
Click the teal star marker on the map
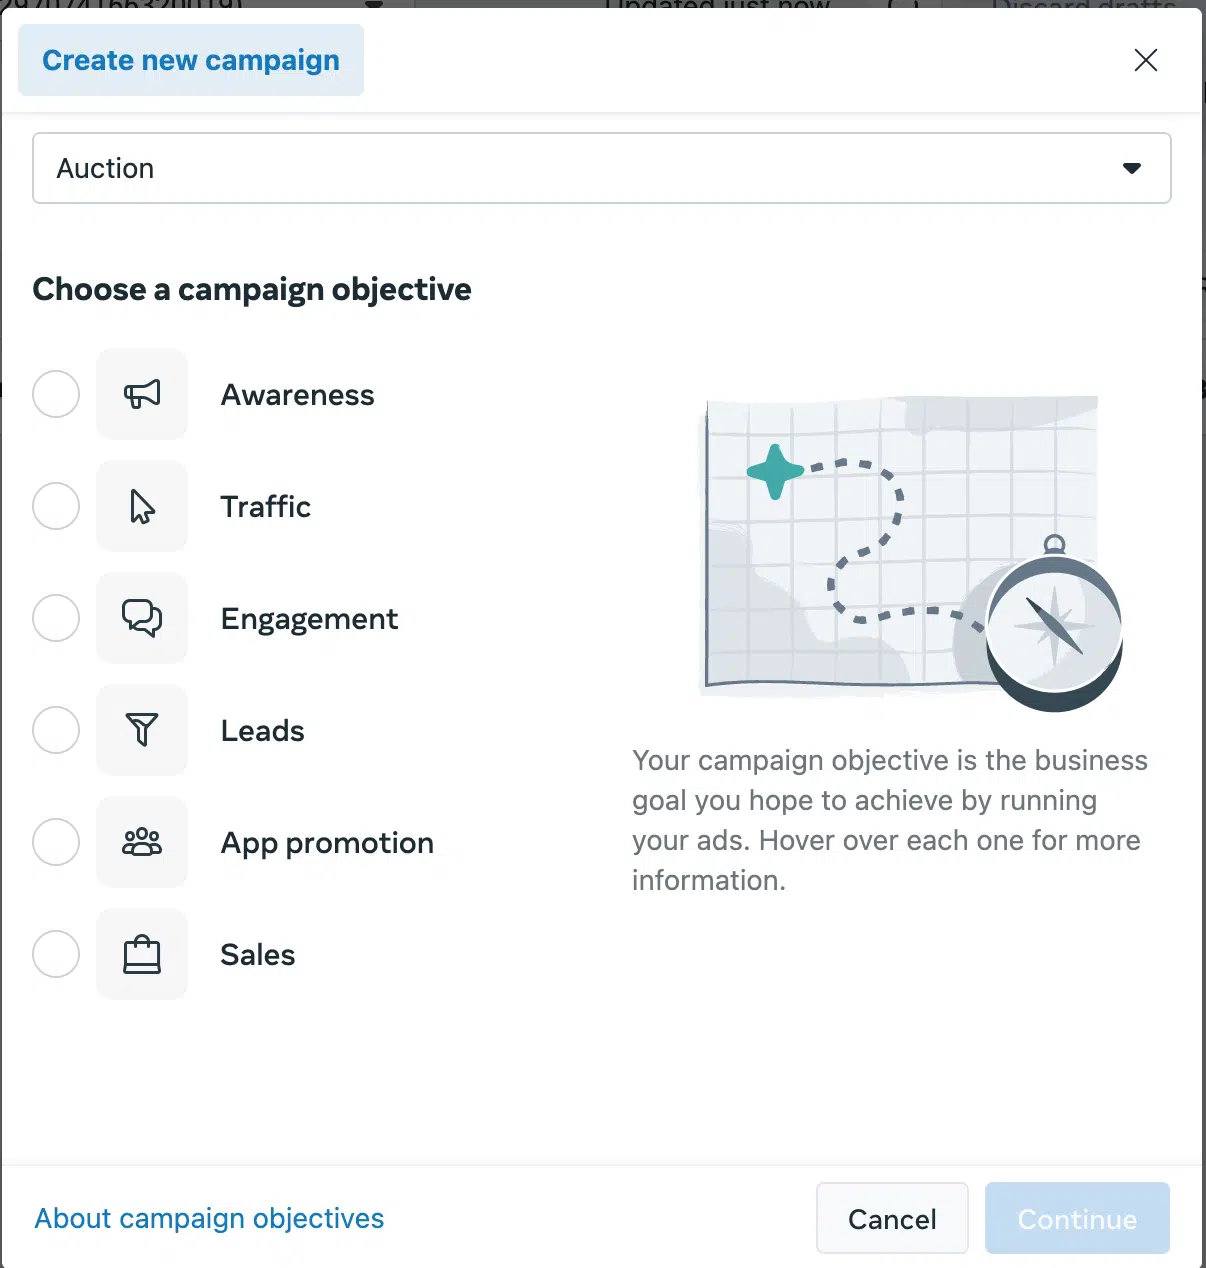tap(774, 472)
